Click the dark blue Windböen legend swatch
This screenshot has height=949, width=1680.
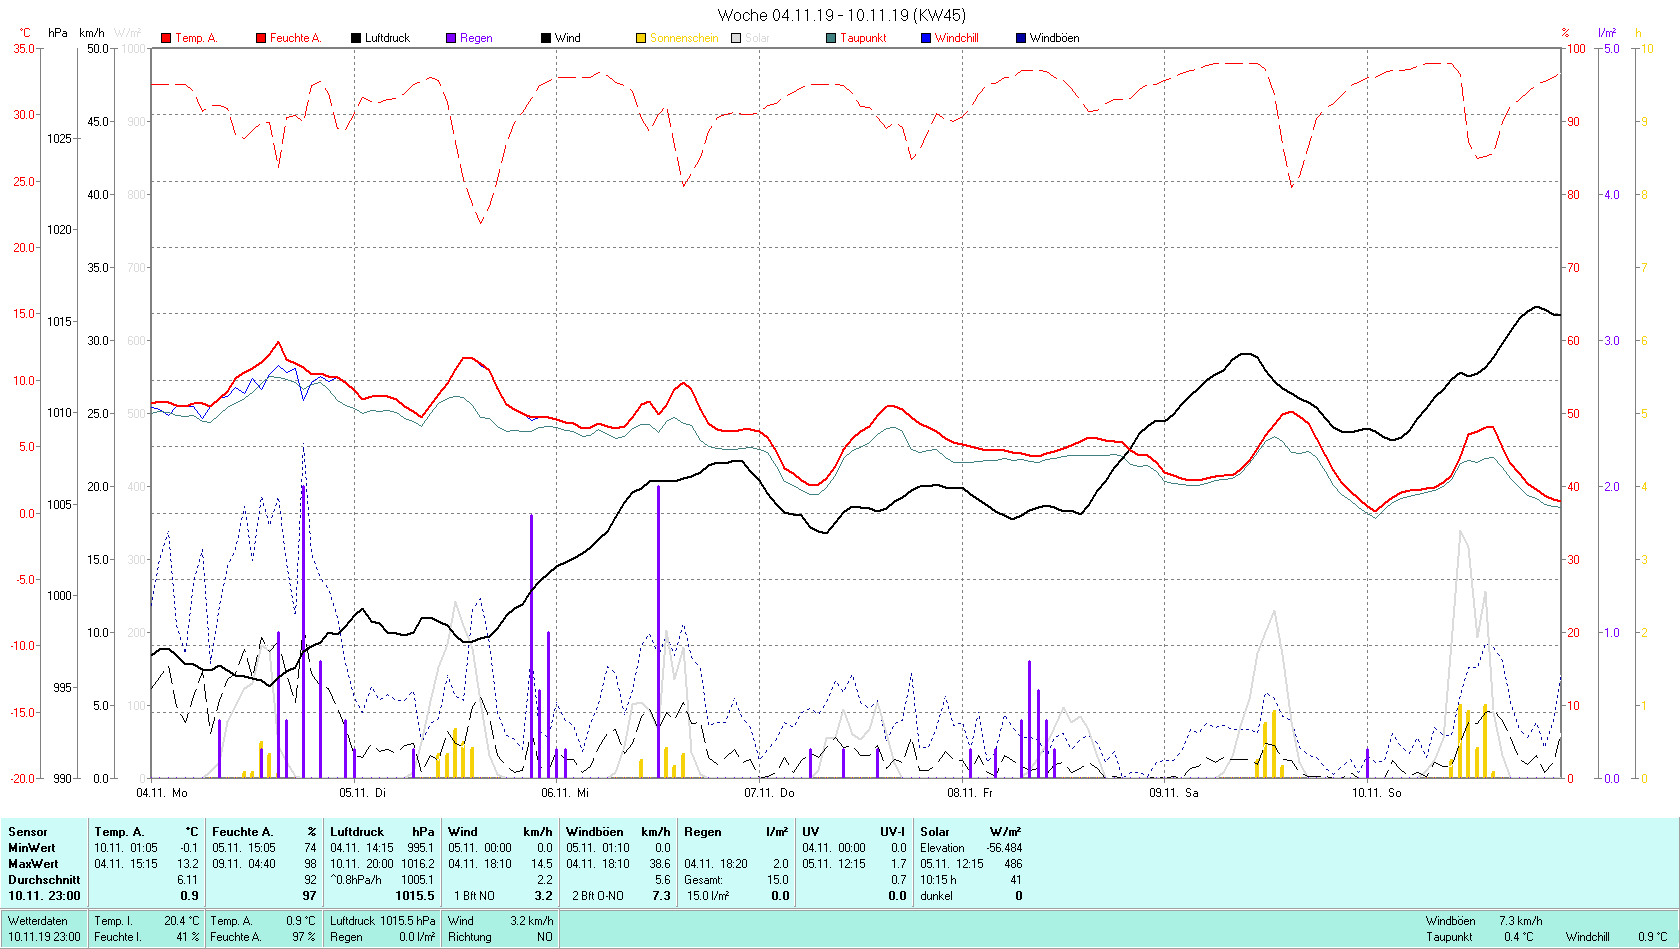pyautogui.click(x=1021, y=38)
